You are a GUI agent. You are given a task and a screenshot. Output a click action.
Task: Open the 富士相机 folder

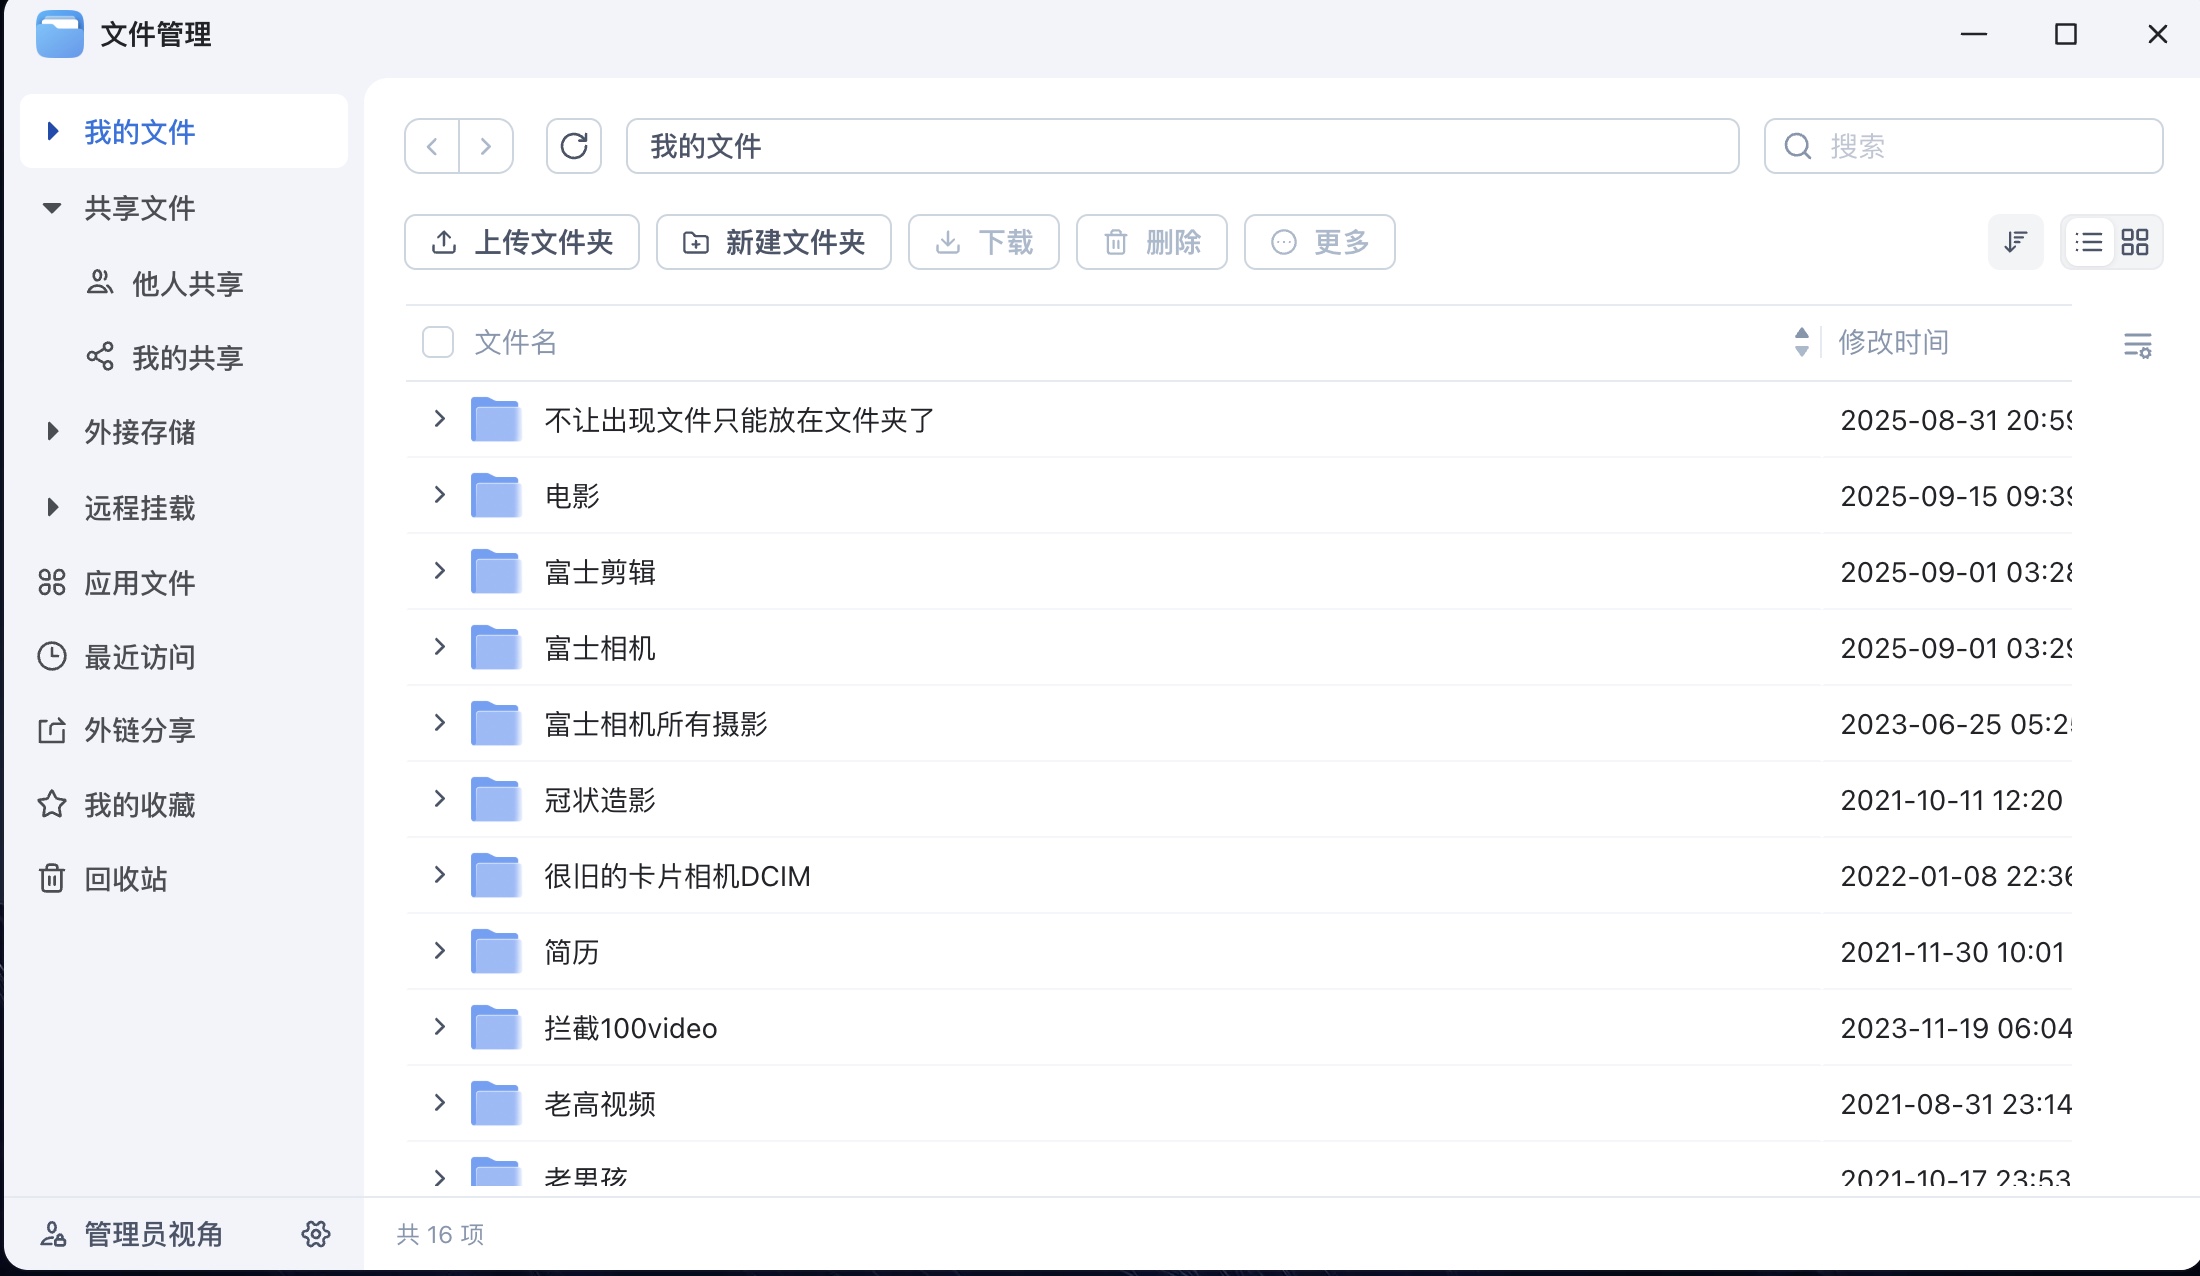point(599,648)
